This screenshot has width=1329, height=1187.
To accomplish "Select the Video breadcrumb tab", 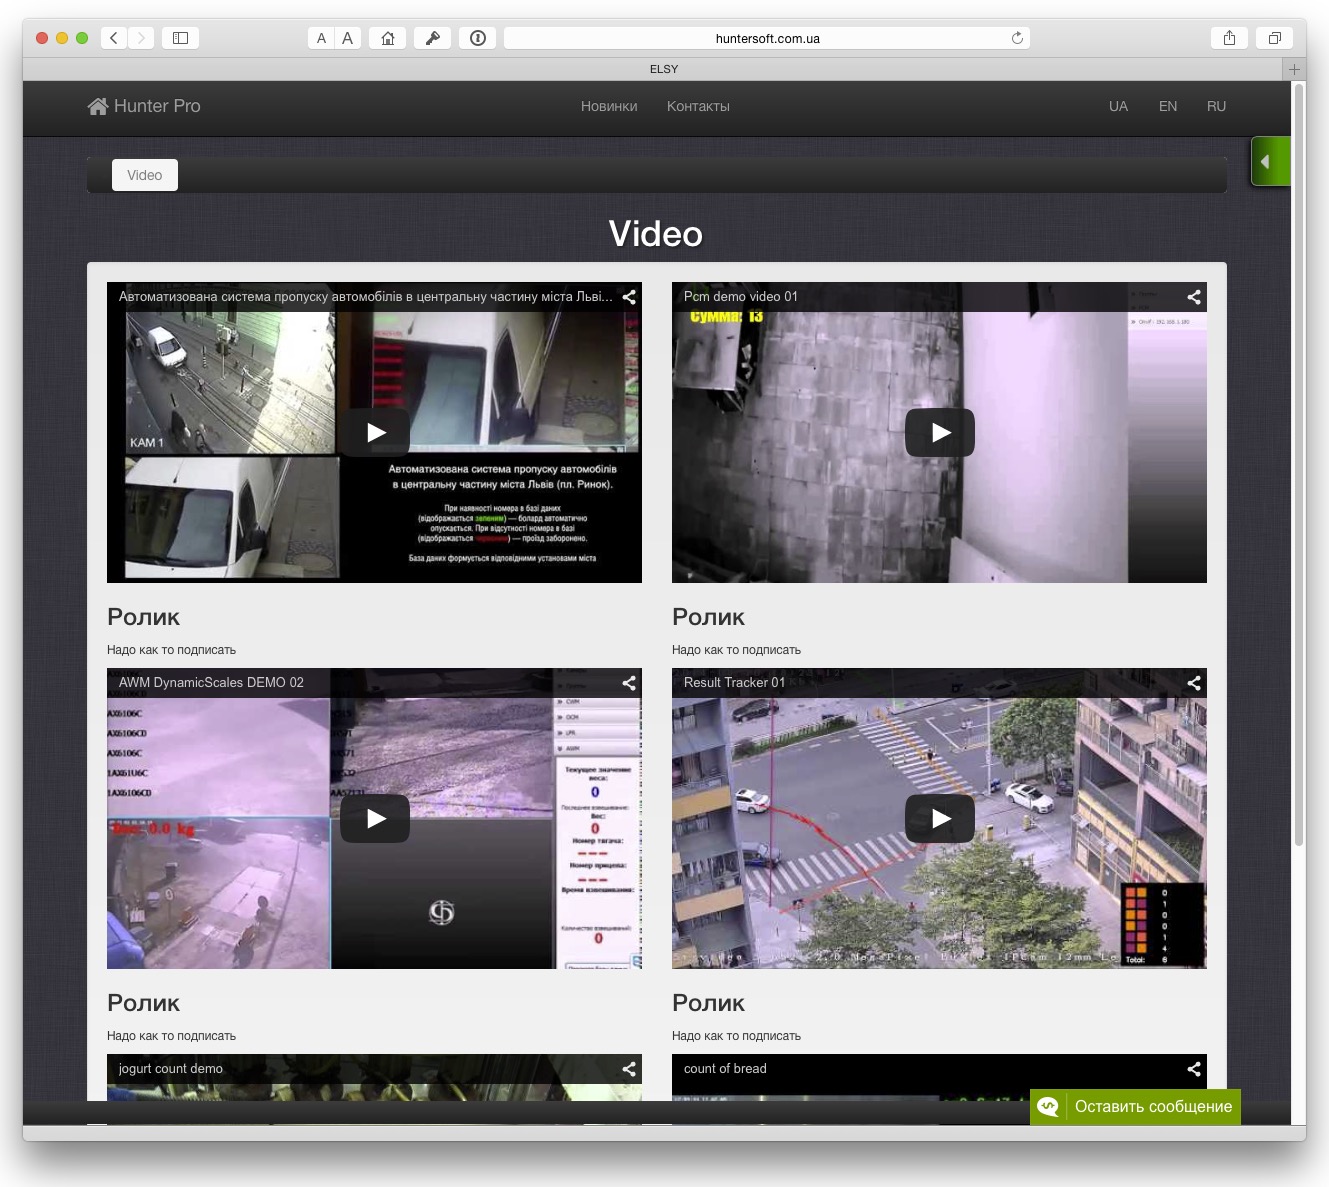I will 145,175.
